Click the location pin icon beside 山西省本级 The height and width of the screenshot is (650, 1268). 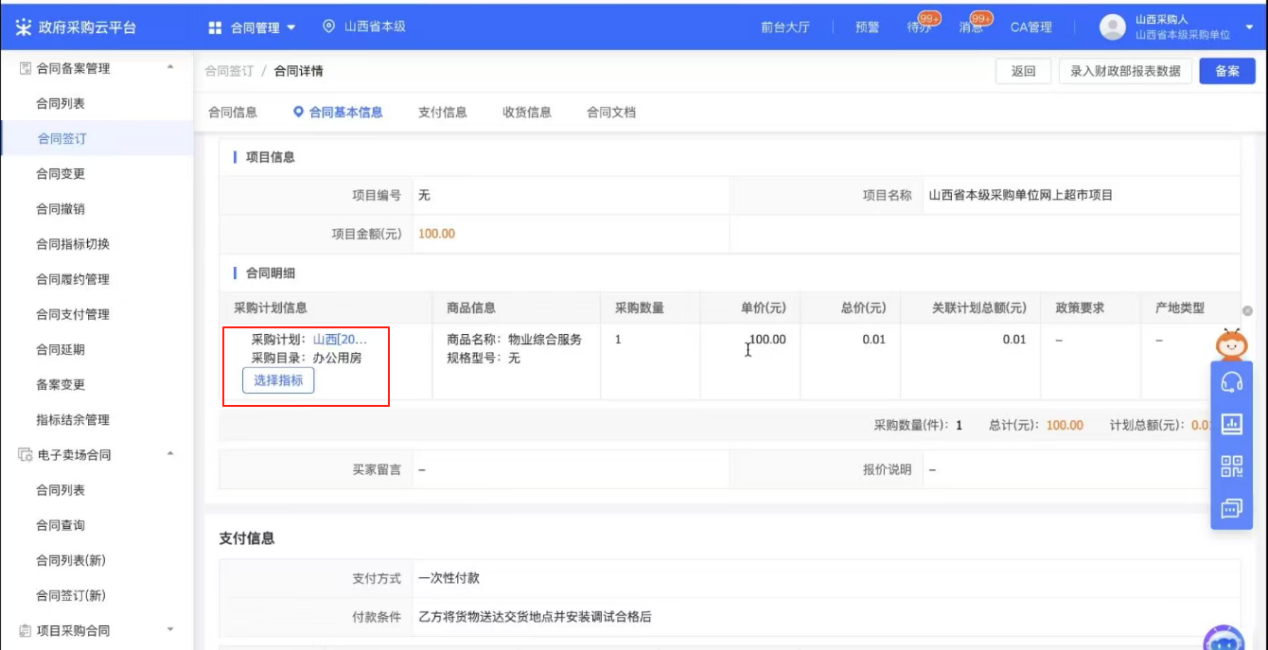click(x=329, y=26)
